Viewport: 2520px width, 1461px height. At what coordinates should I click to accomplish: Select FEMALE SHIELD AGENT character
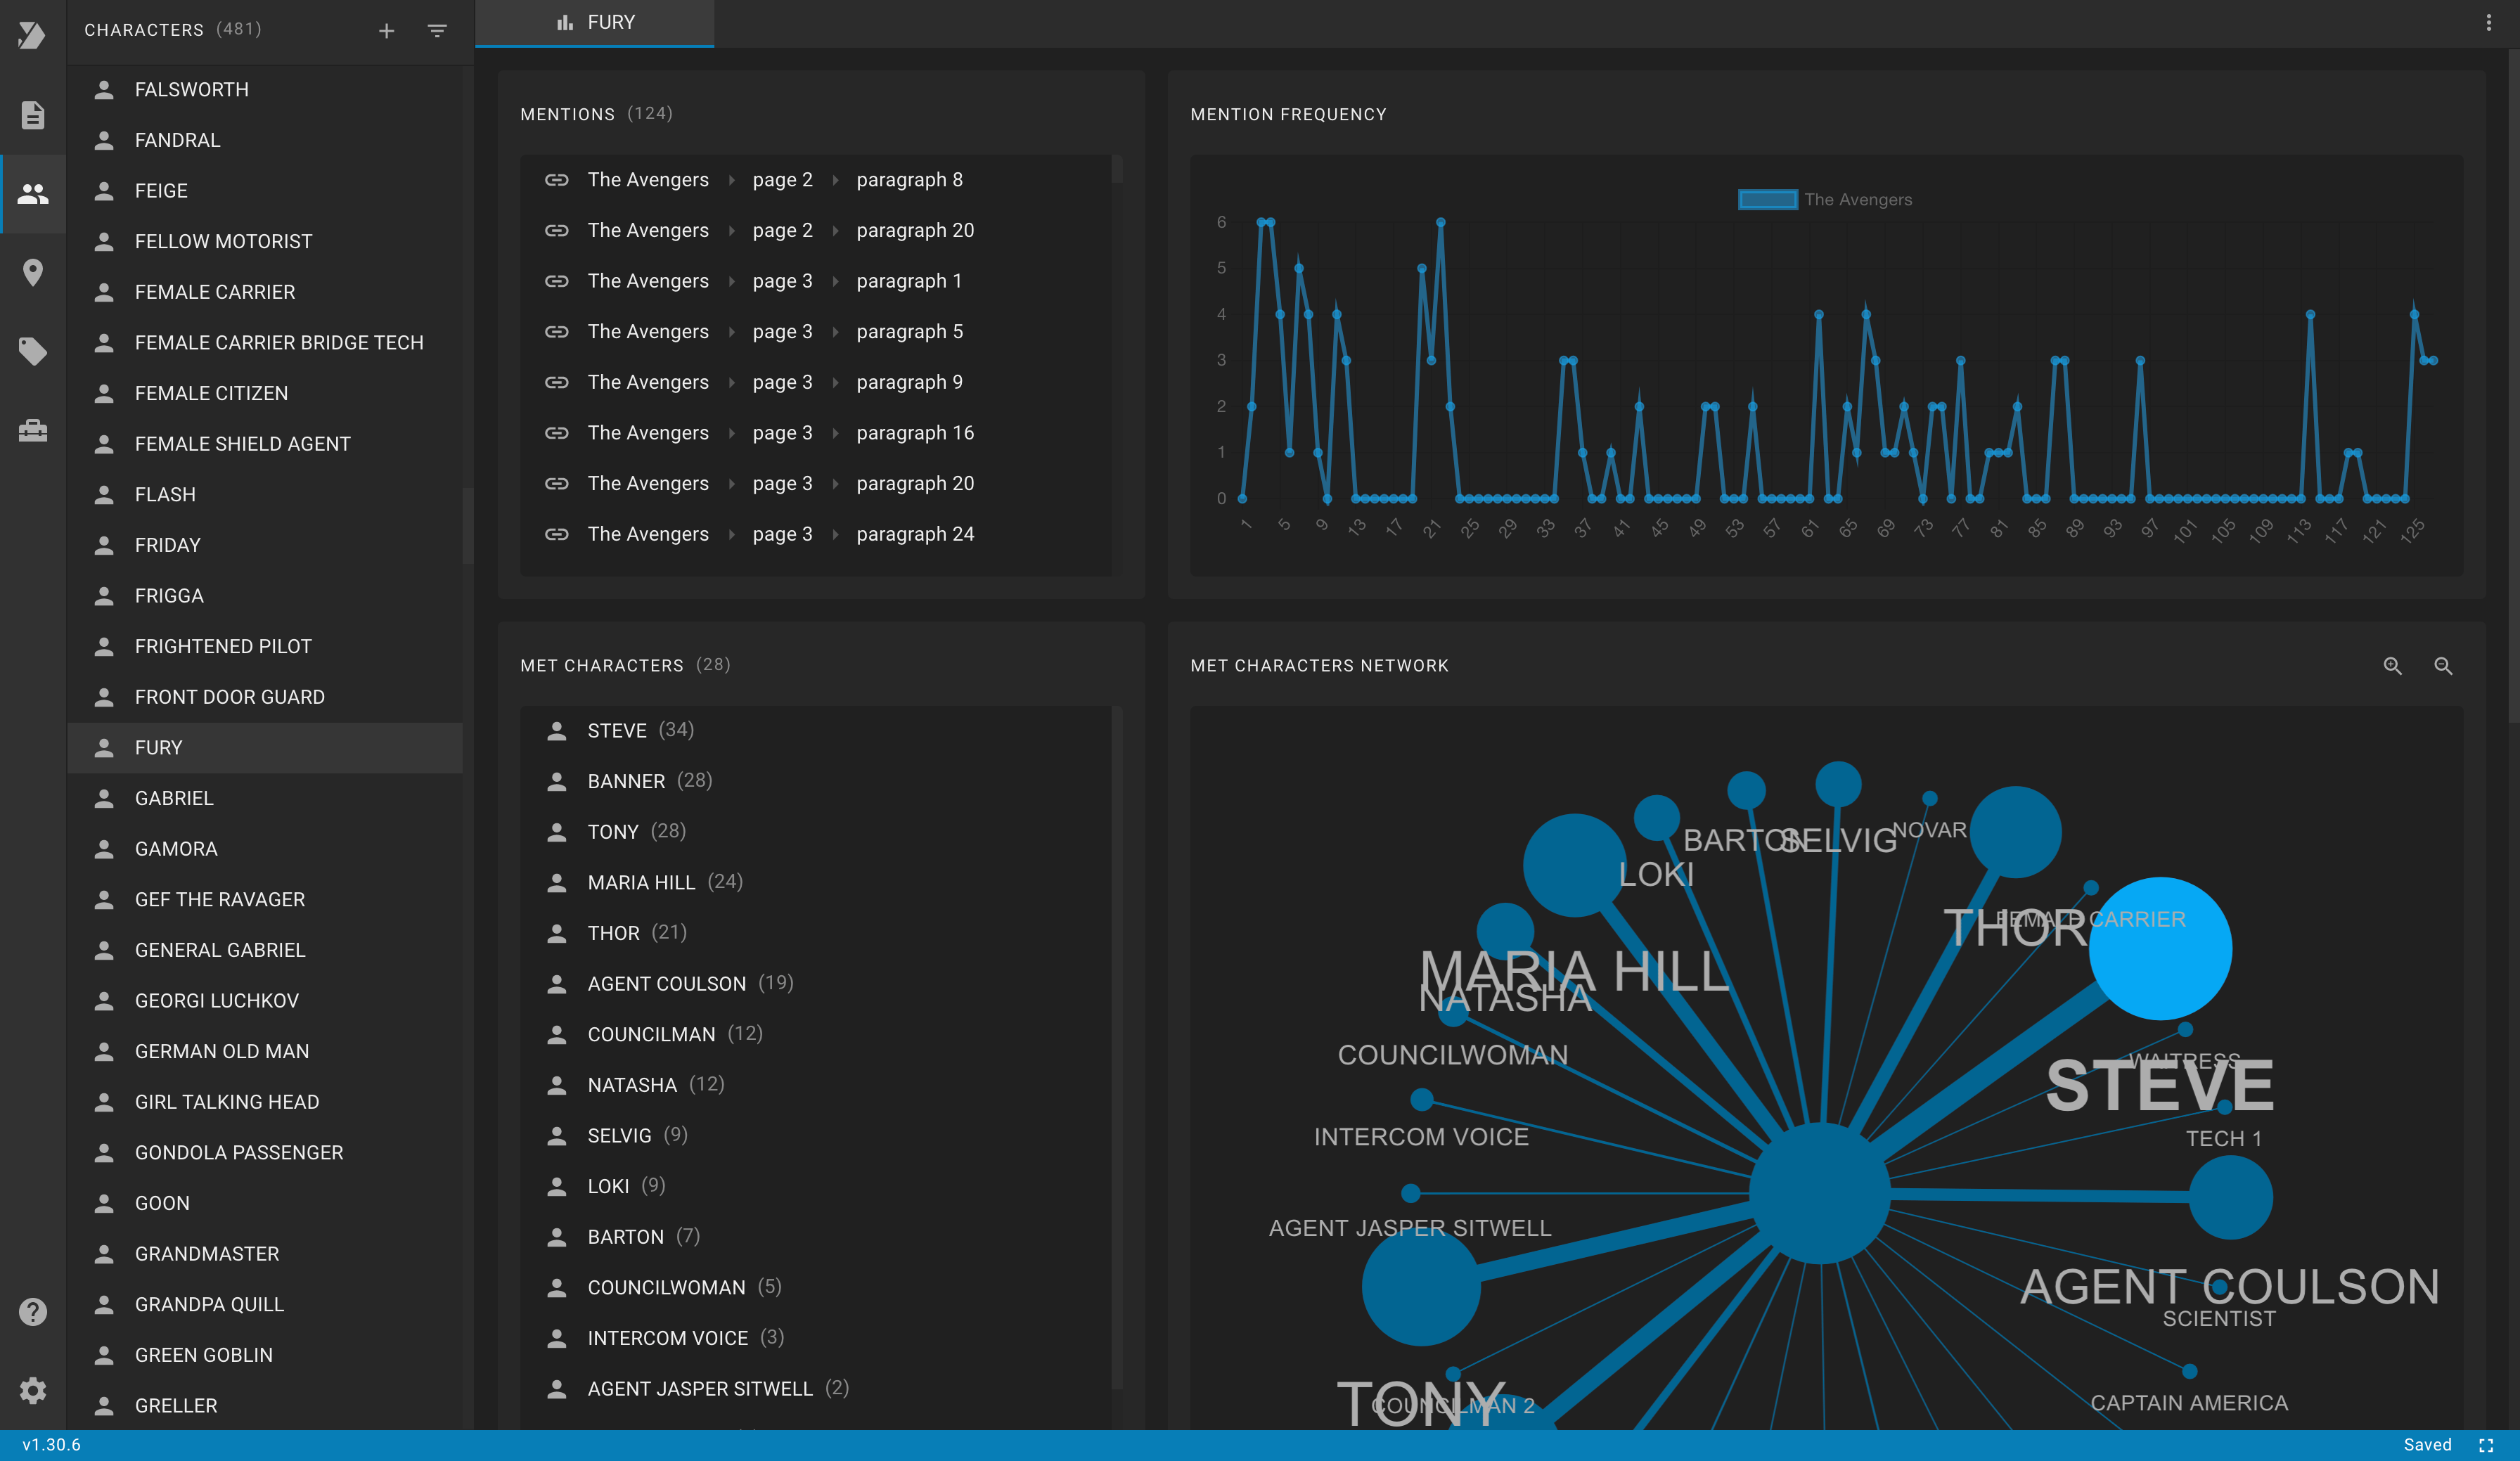[x=265, y=444]
